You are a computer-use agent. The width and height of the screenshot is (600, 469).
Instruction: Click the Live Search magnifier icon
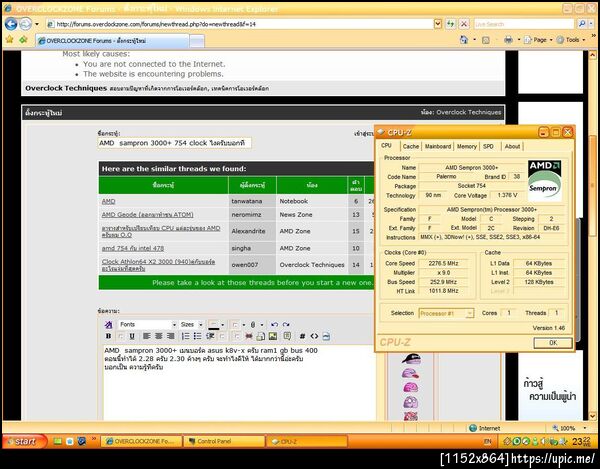(582, 24)
